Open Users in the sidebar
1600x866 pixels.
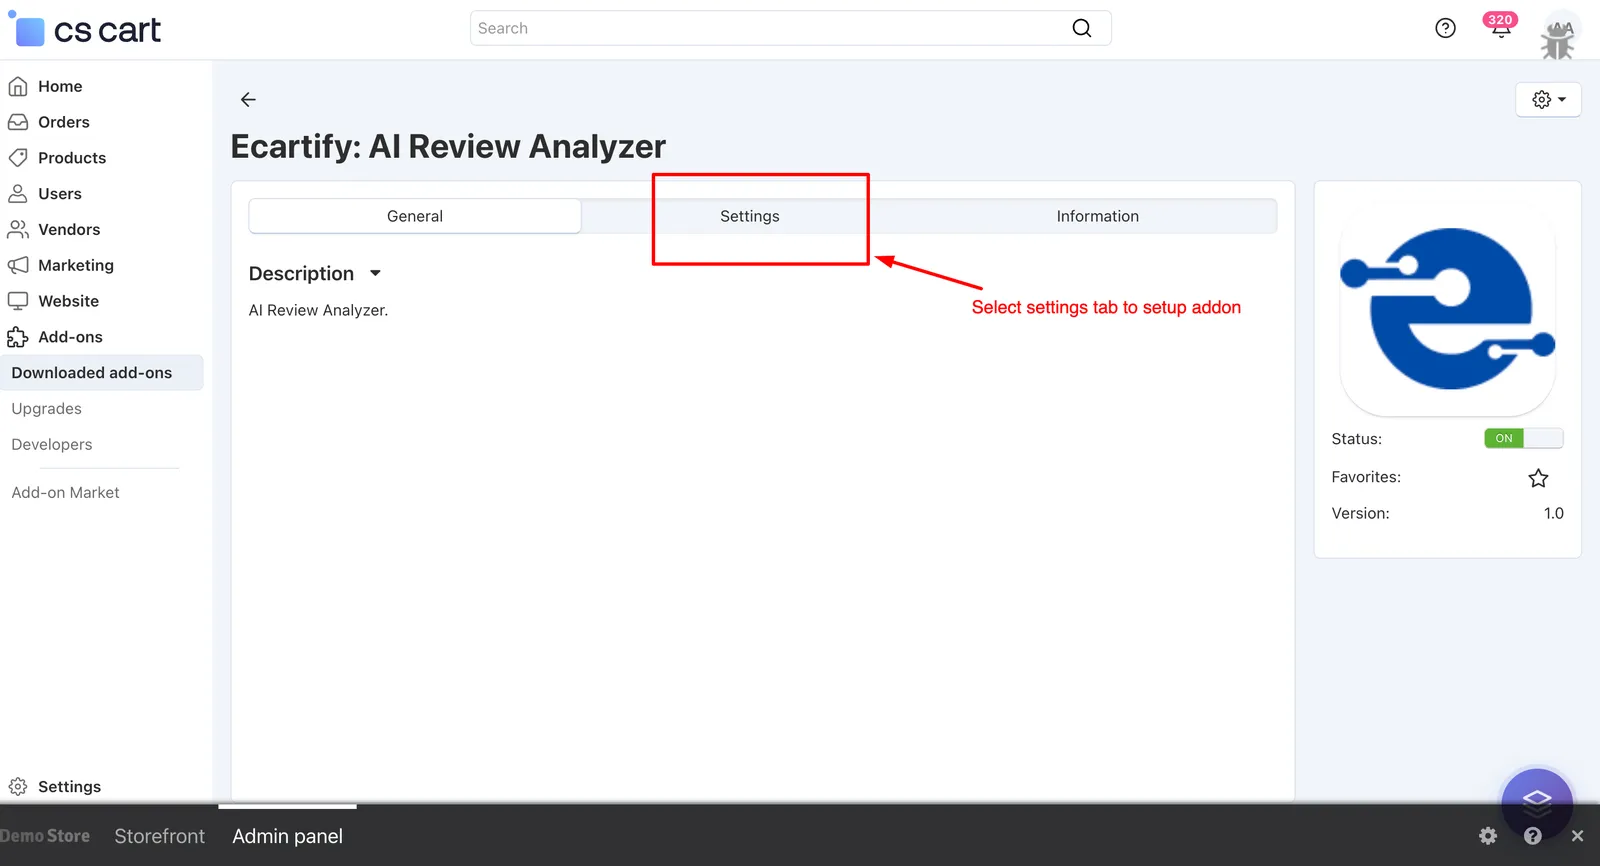click(x=60, y=194)
